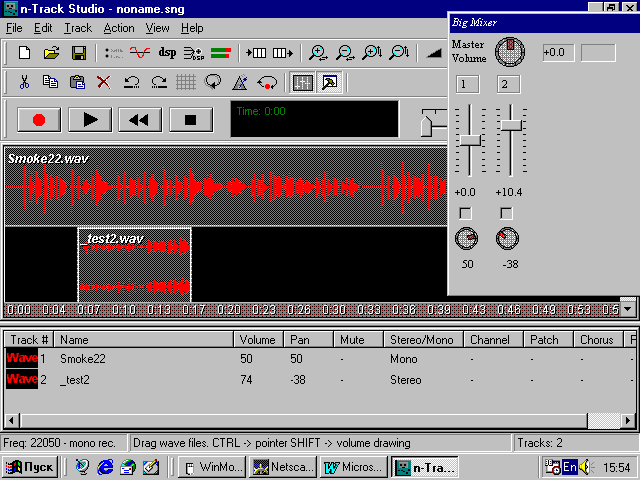Delete selection with red X icon

point(104,82)
